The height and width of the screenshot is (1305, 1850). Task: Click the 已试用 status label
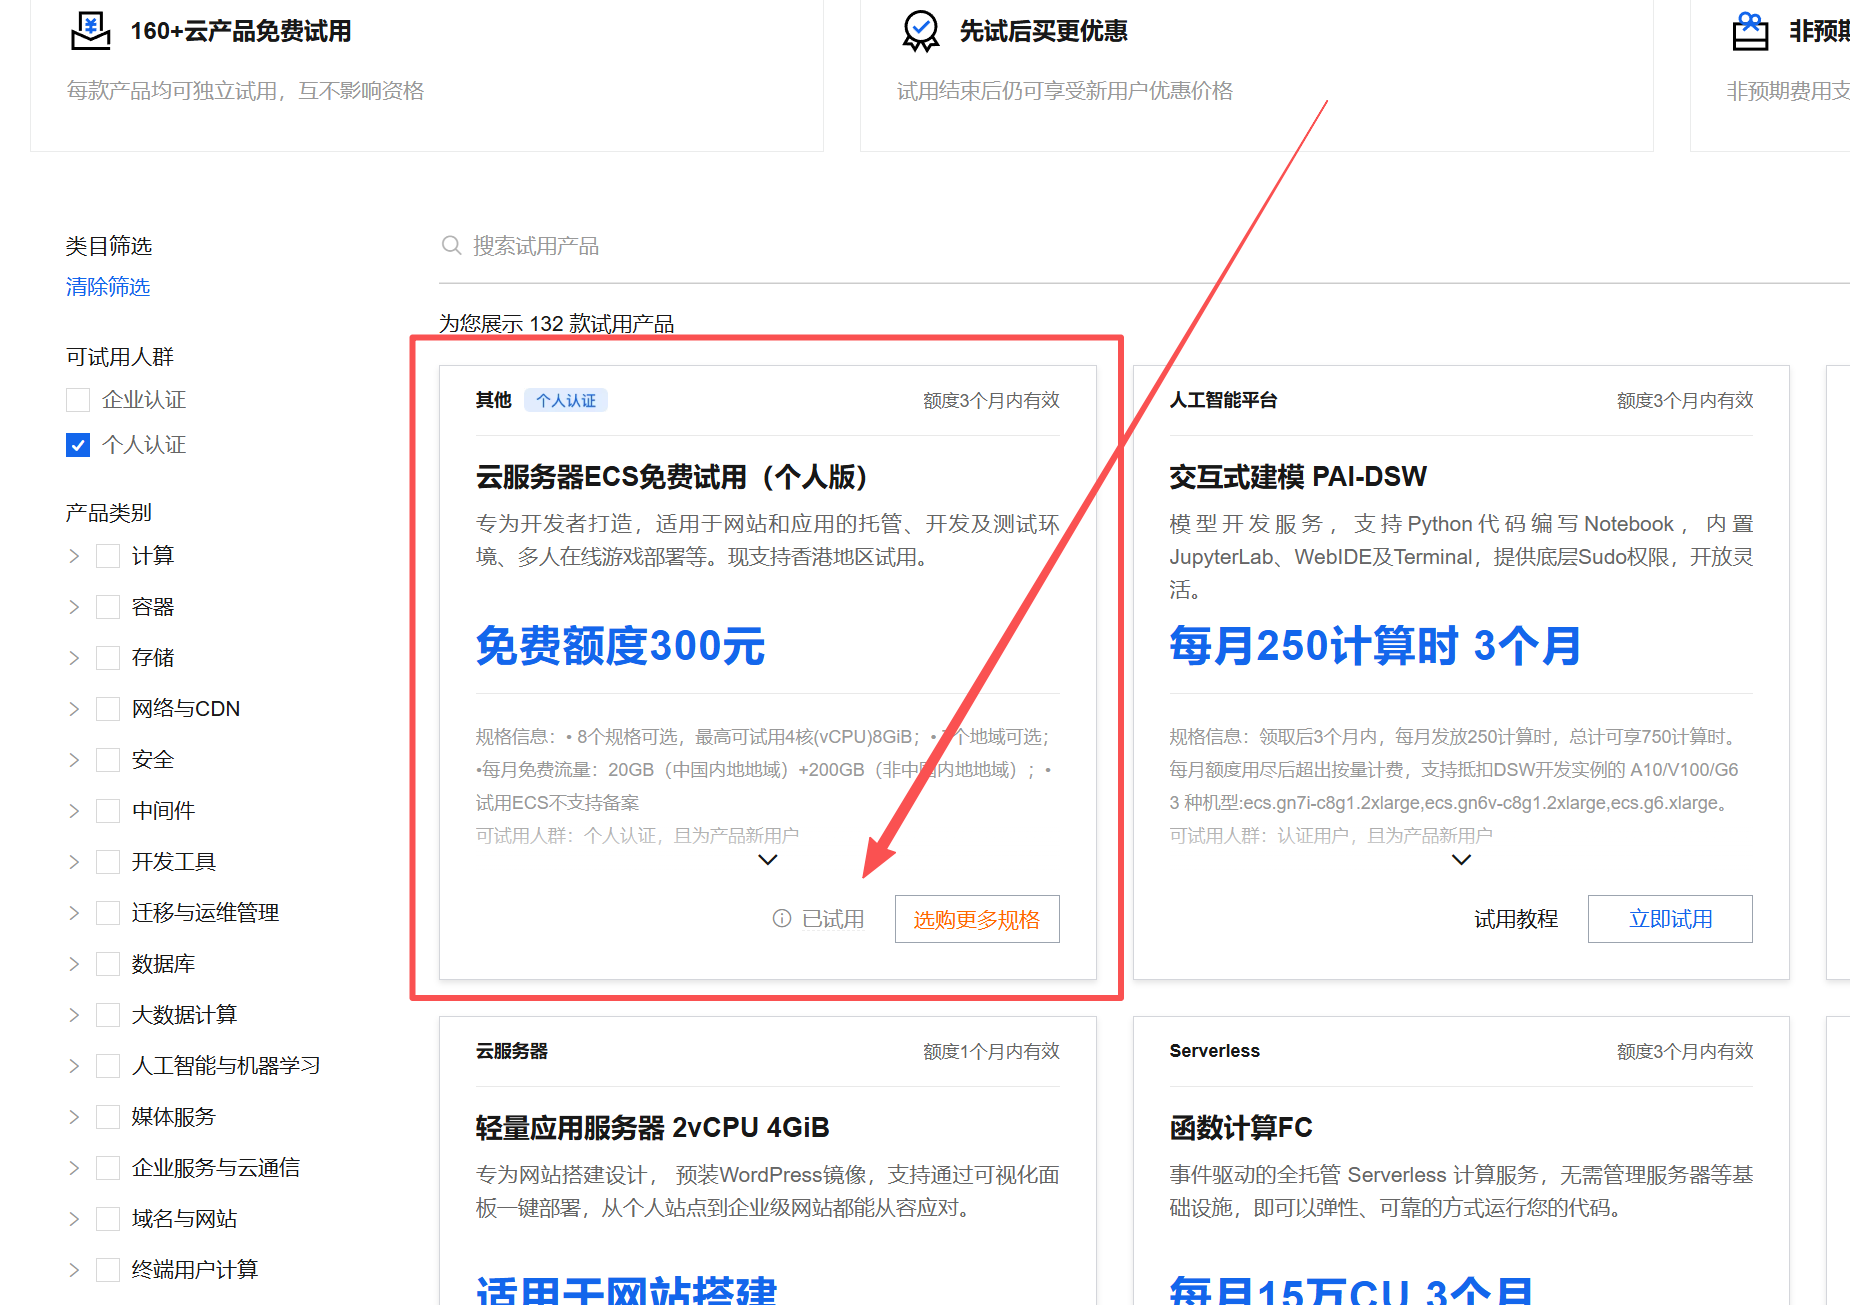pyautogui.click(x=833, y=919)
